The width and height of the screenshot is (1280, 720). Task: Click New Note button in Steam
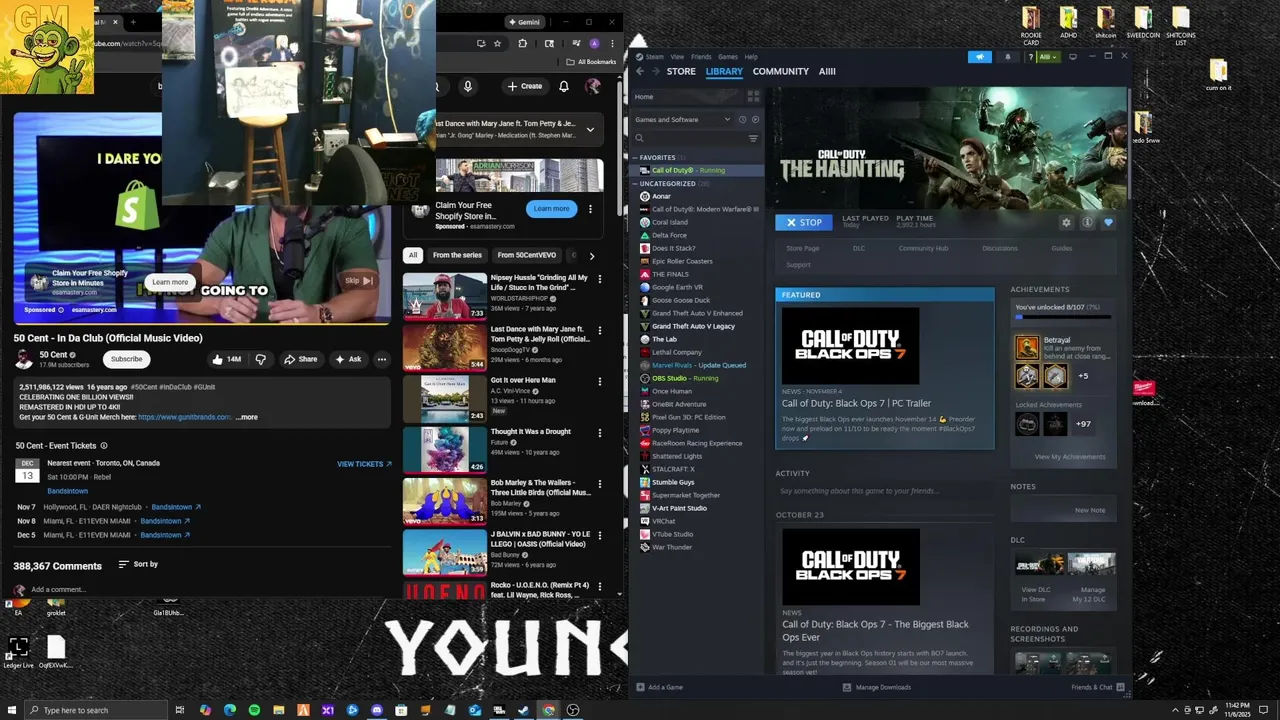1090,510
